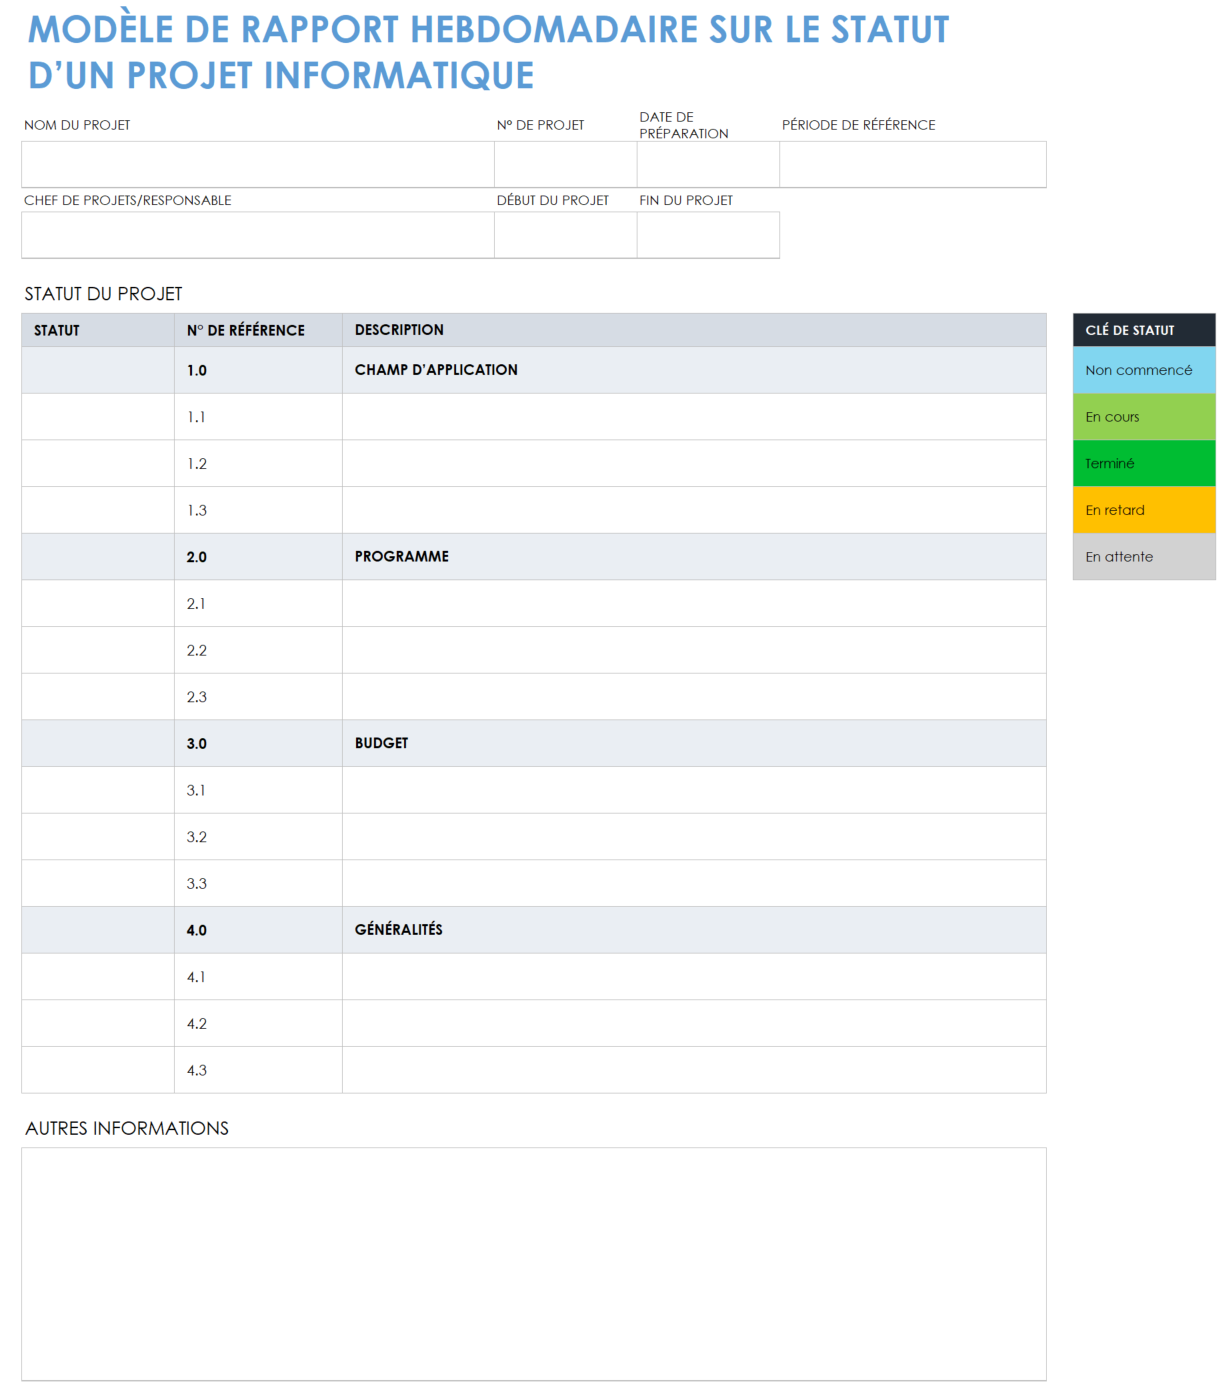This screenshot has width=1232, height=1390.
Task: Click the description cell for row 1.1
Action: (x=693, y=416)
